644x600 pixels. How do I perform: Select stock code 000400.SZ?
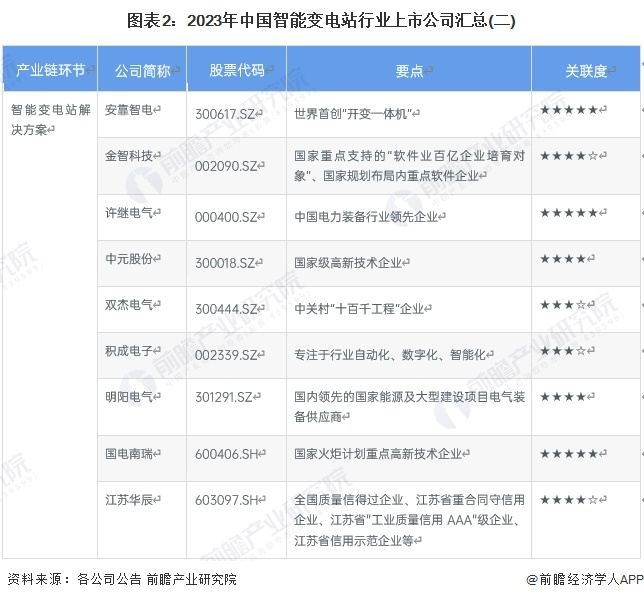tap(226, 217)
